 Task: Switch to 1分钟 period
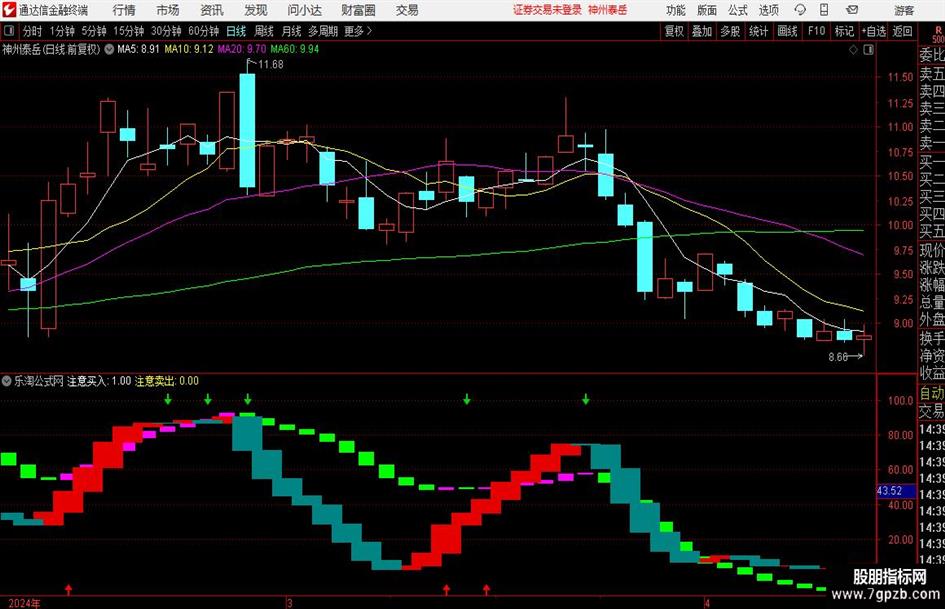point(62,31)
